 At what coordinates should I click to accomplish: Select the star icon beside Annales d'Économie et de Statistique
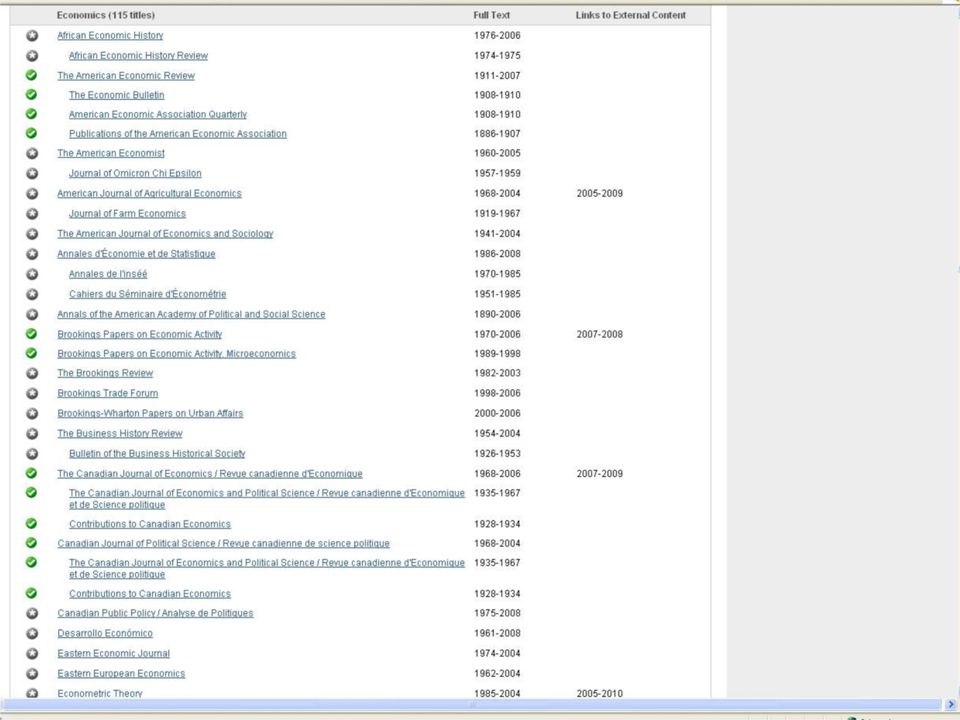(32, 254)
